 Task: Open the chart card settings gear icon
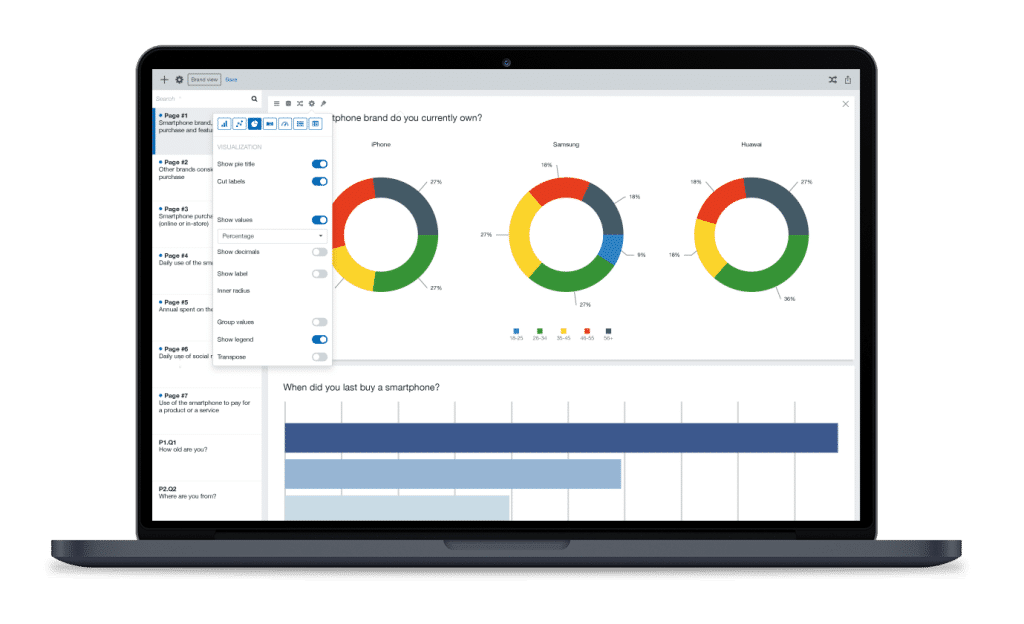click(x=311, y=102)
